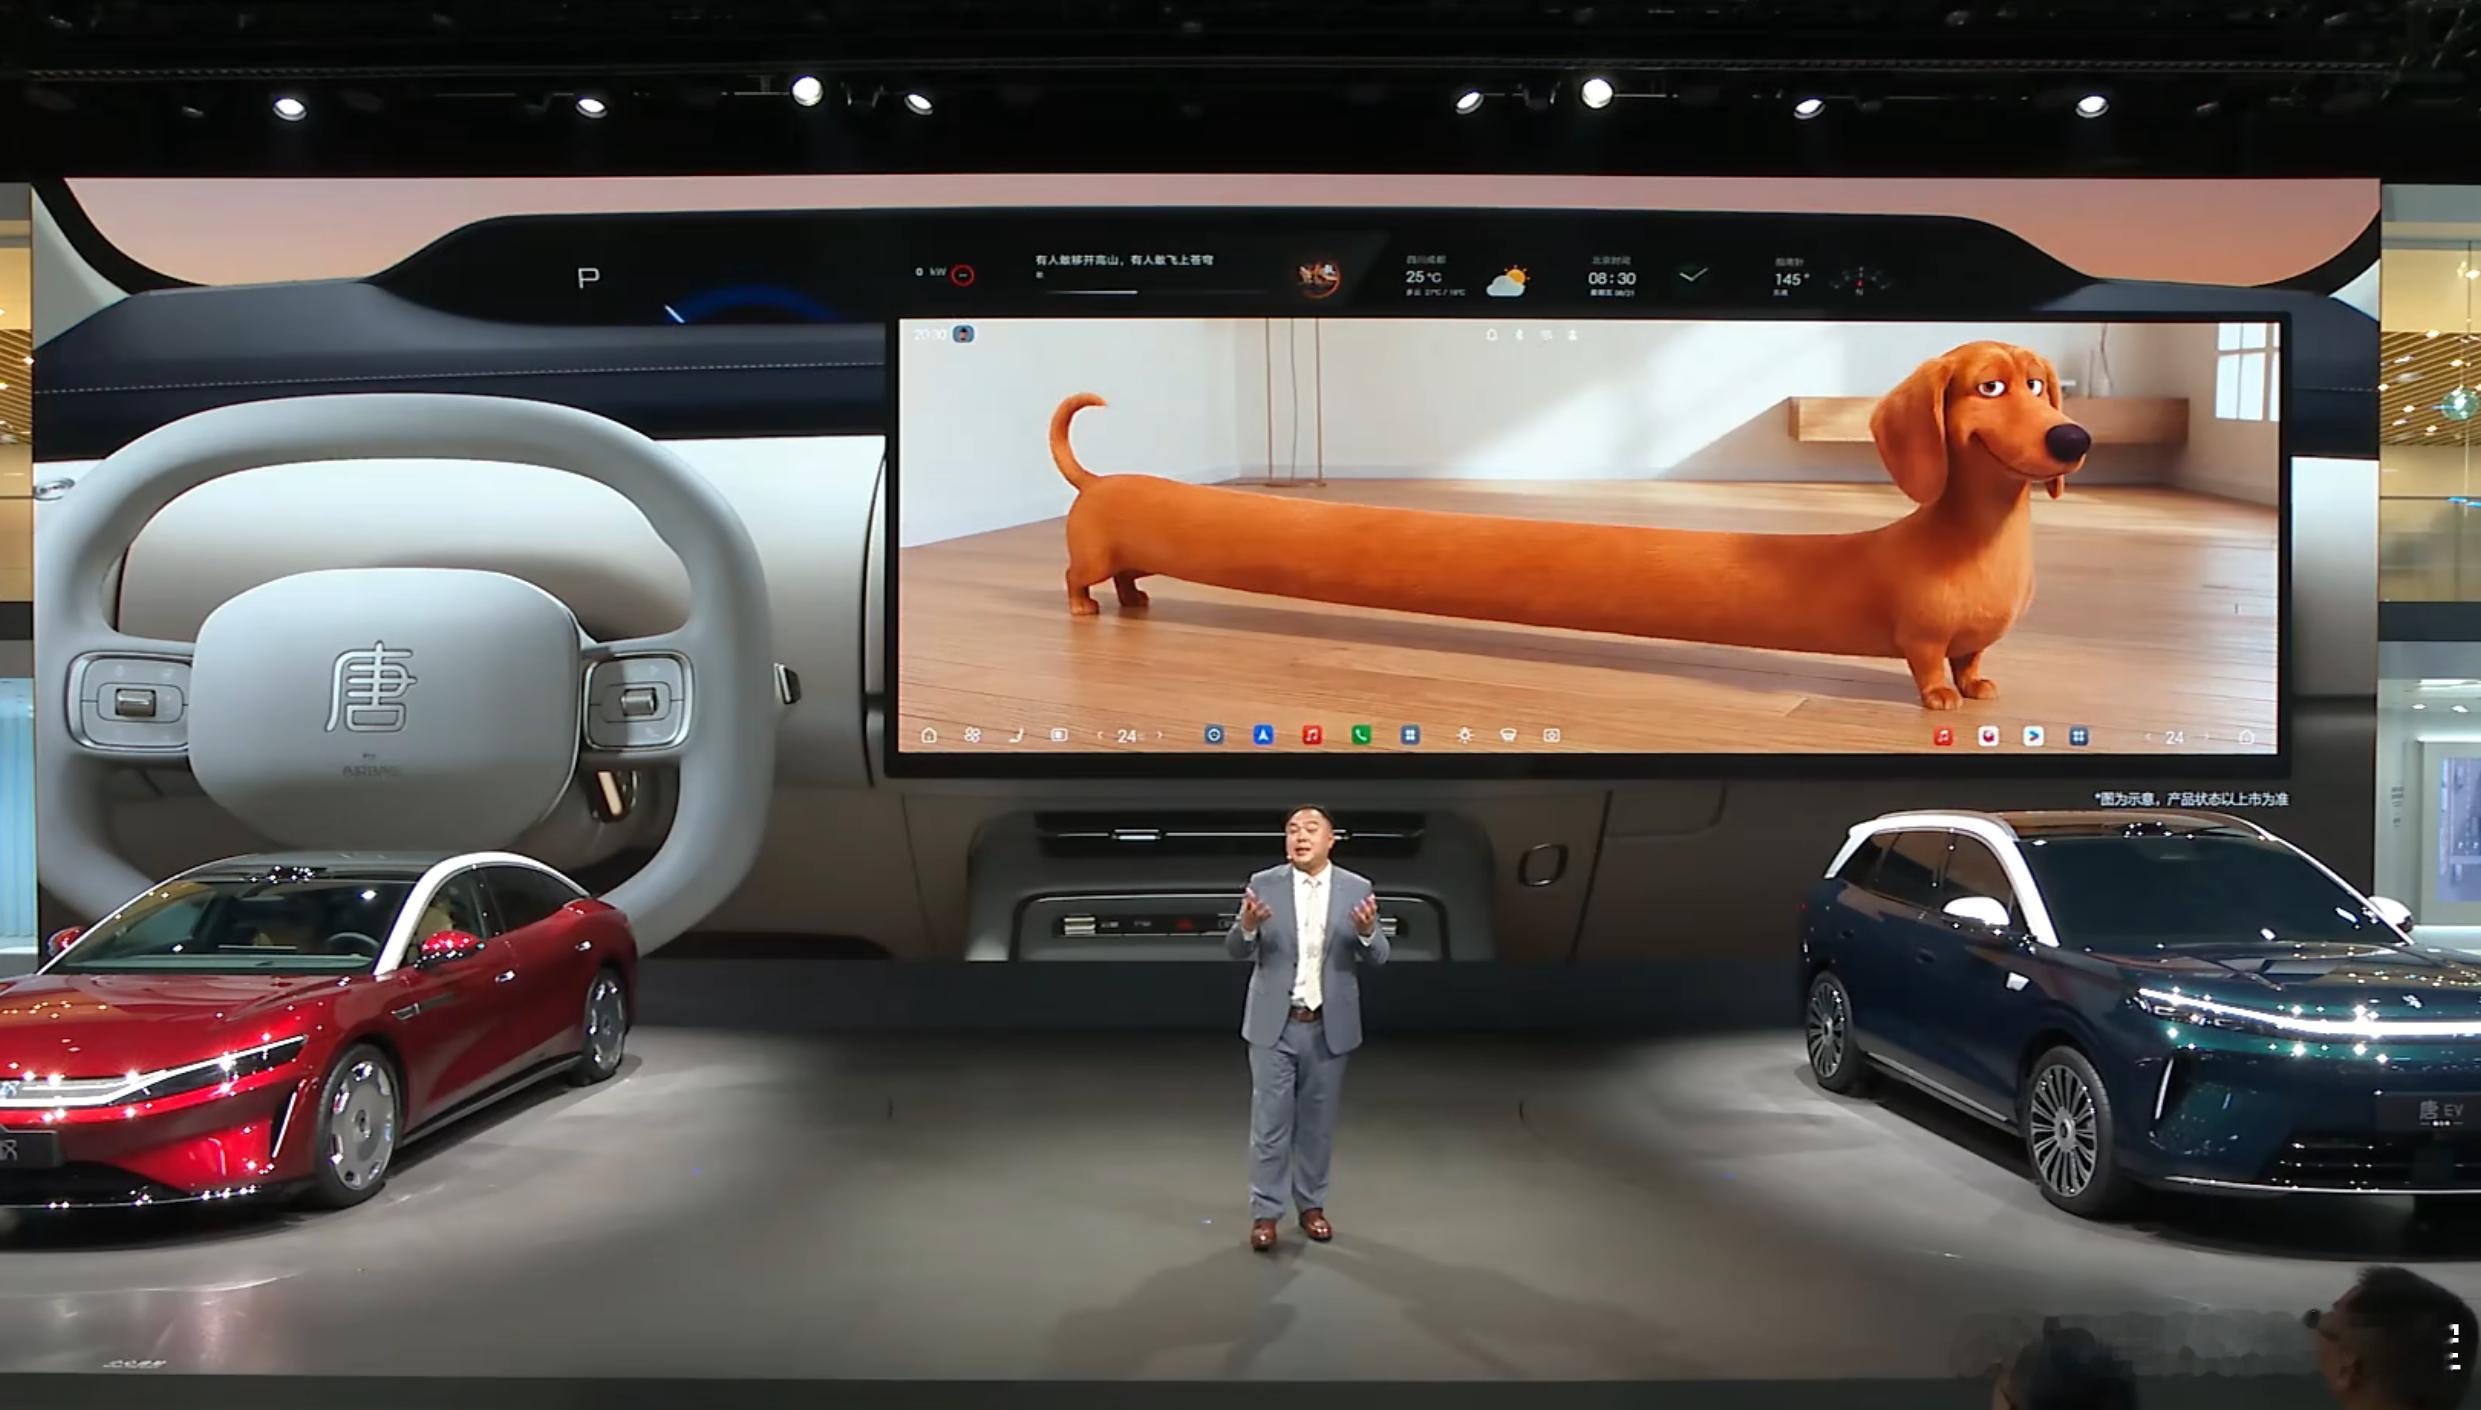Raise the driver-side temperature with the right arrow
The image size is (2481, 1410).
point(1160,735)
